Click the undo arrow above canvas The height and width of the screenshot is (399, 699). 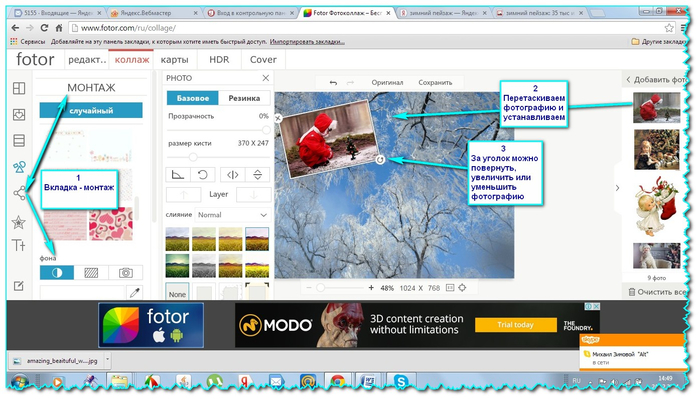click(x=333, y=82)
